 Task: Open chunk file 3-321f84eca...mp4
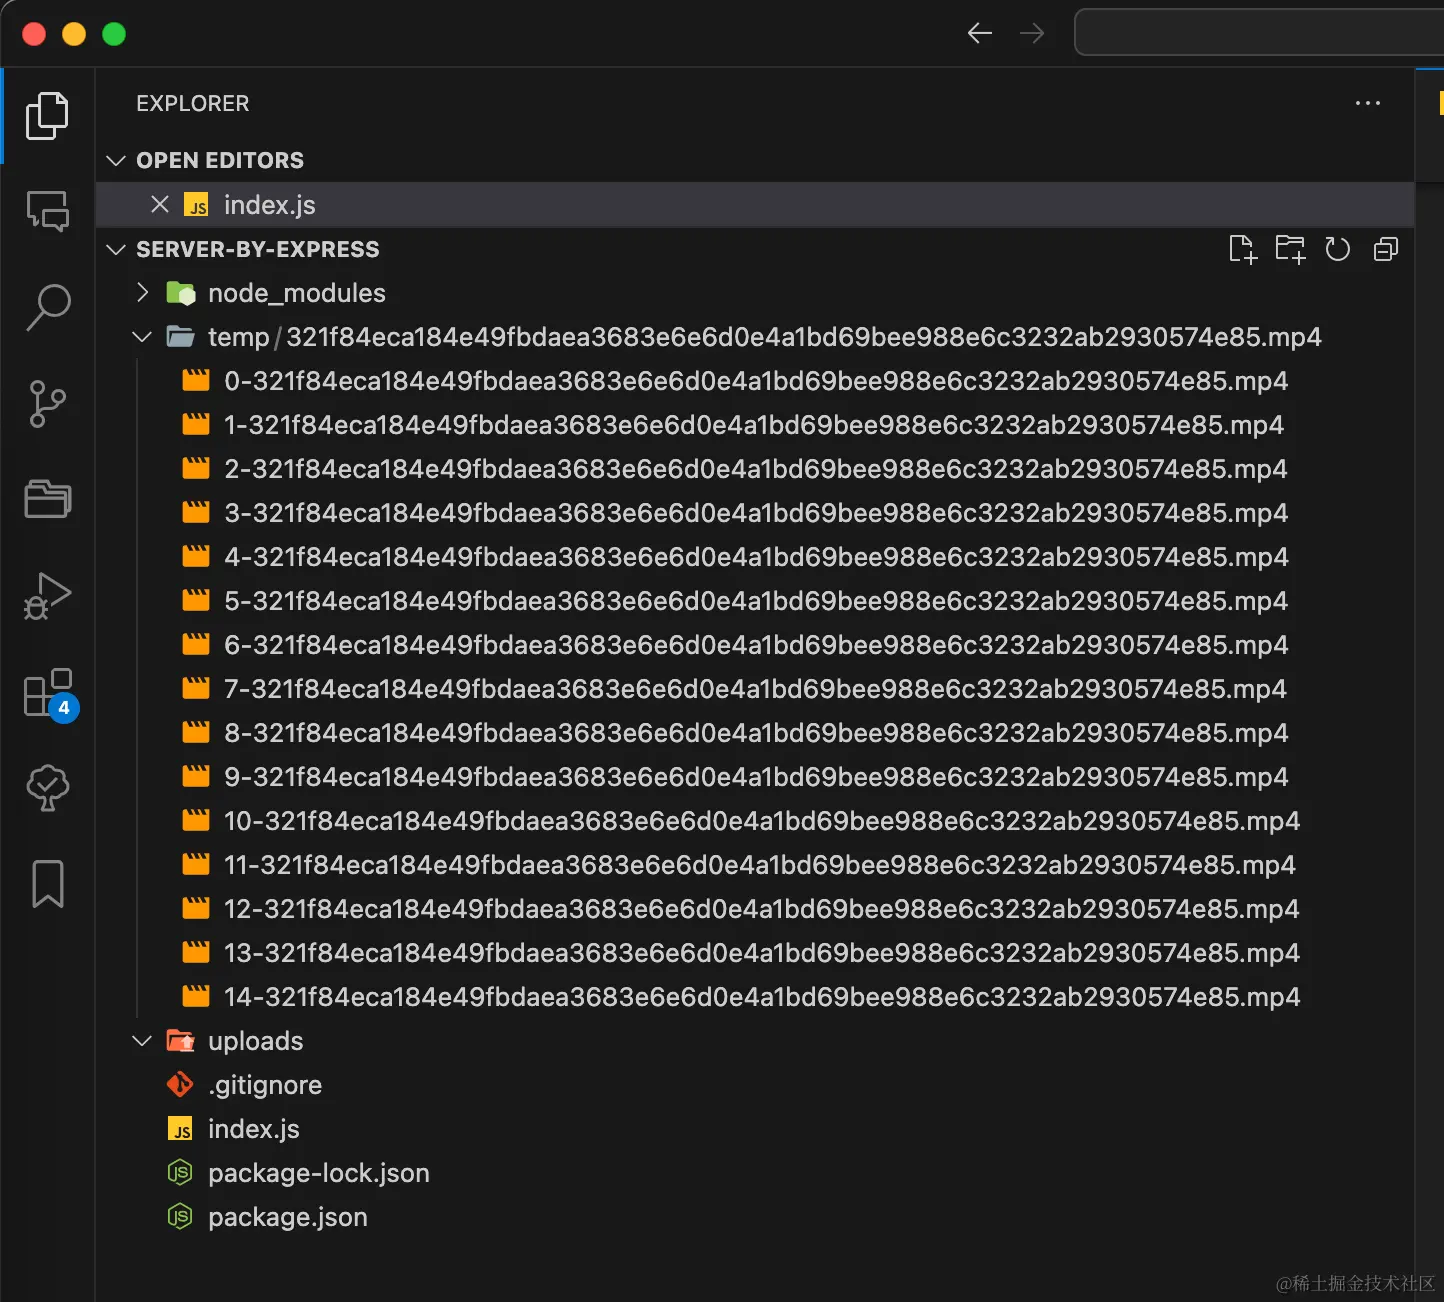tap(755, 513)
